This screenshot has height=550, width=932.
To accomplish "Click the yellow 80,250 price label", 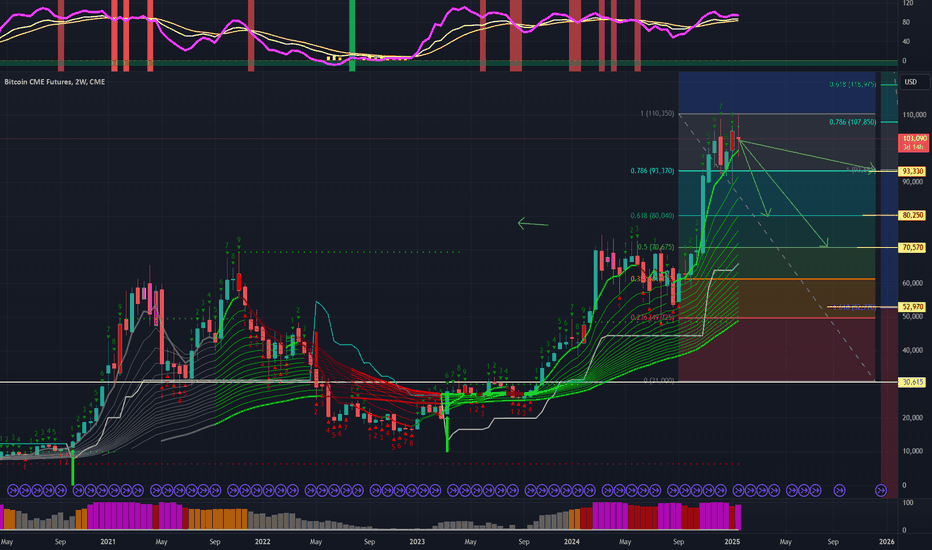I will pyautogui.click(x=913, y=215).
